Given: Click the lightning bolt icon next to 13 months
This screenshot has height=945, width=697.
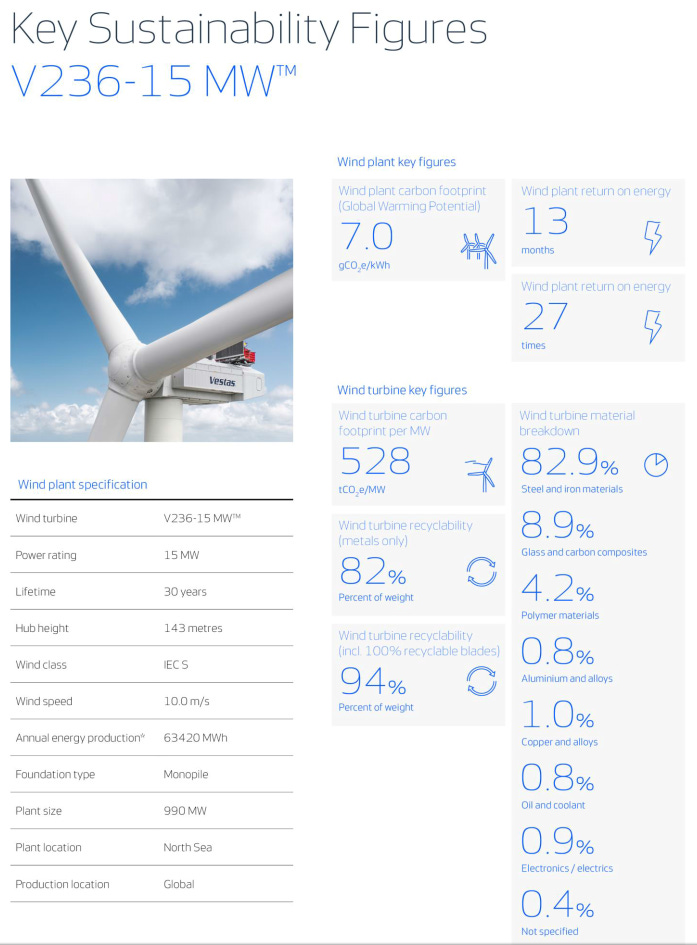Looking at the screenshot, I should 653,237.
